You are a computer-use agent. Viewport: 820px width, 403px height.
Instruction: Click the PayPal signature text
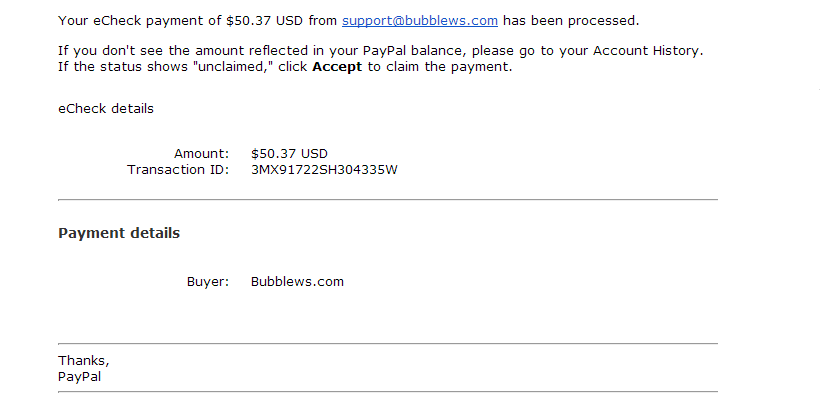(80, 377)
